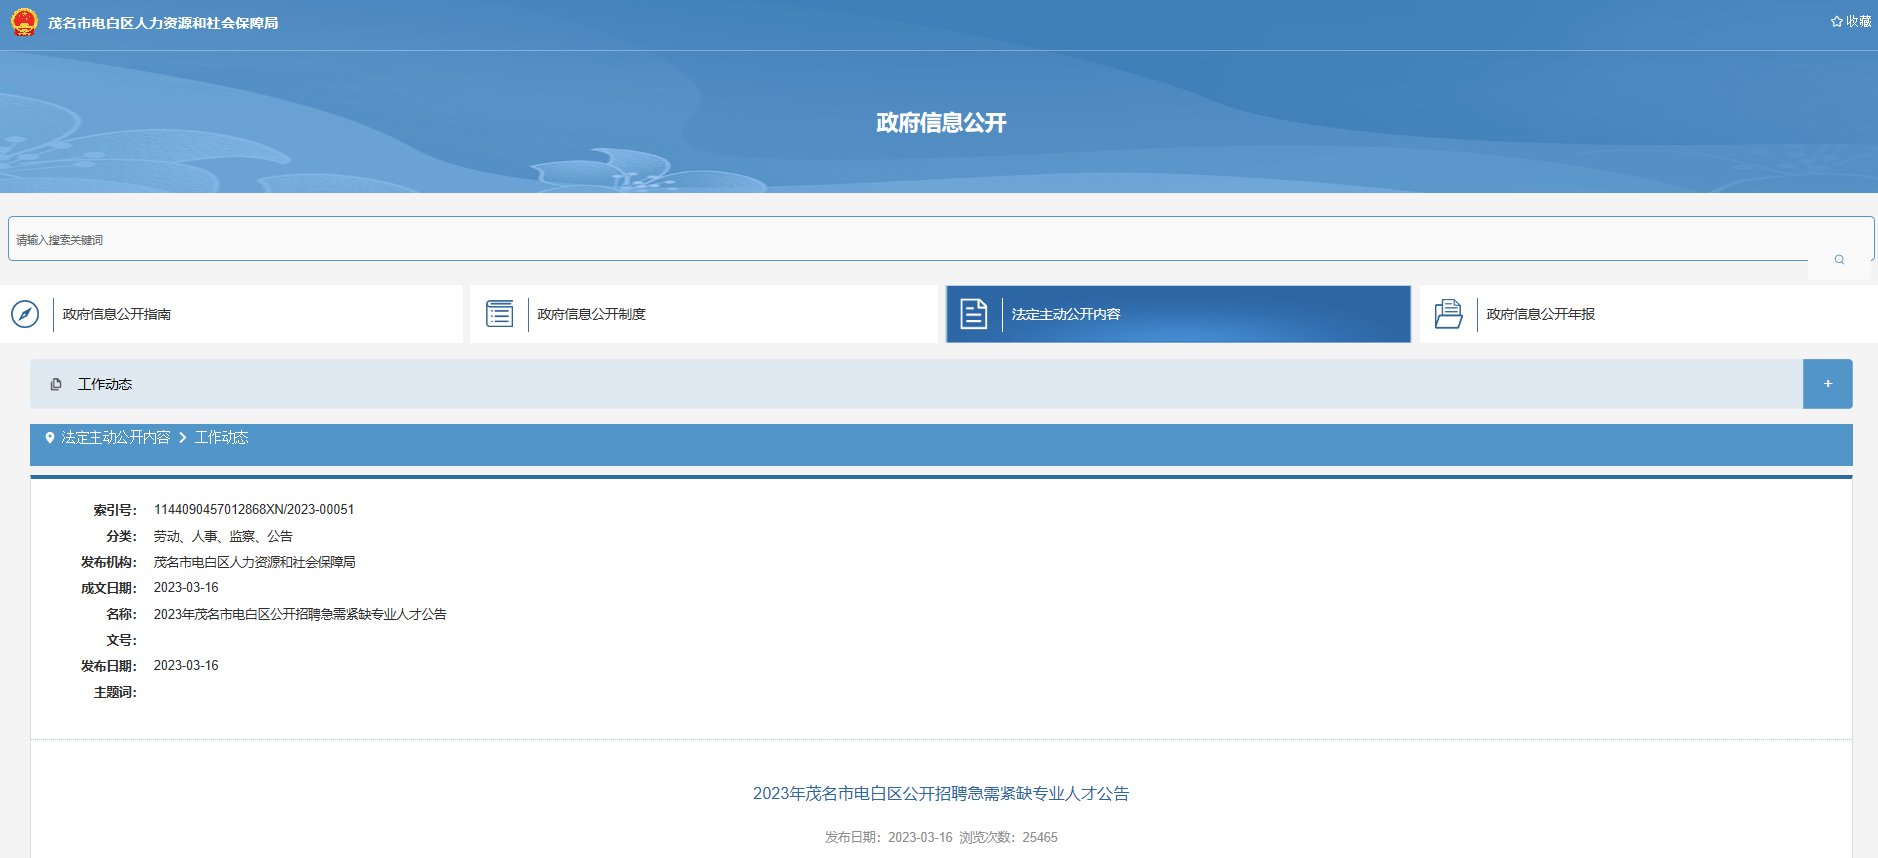Click the location pin icon in breadcrumb
1878x858 pixels.
(x=50, y=438)
